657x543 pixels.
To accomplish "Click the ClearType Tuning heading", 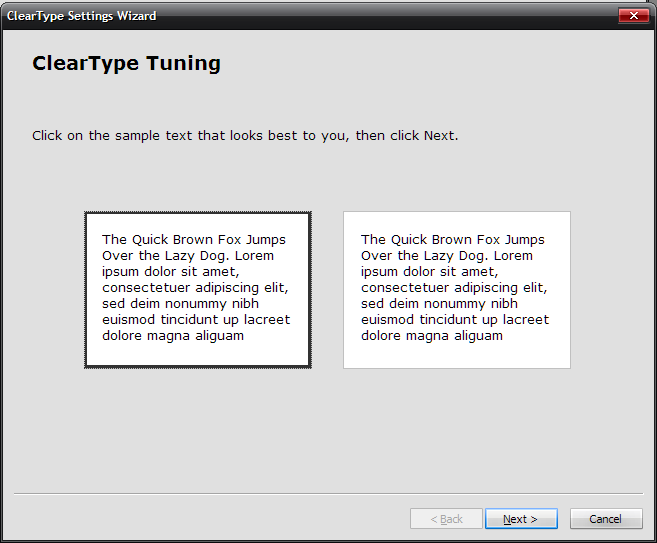I will pyautogui.click(x=127, y=64).
